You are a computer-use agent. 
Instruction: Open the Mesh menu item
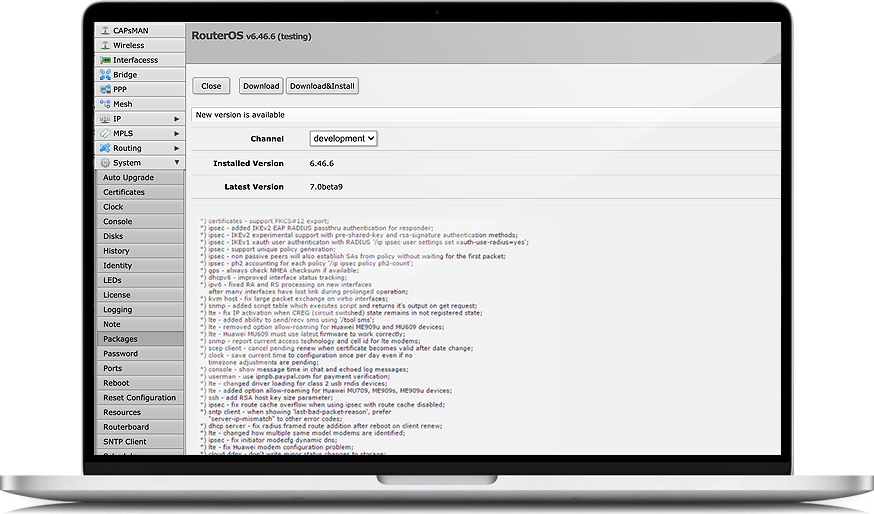point(140,104)
